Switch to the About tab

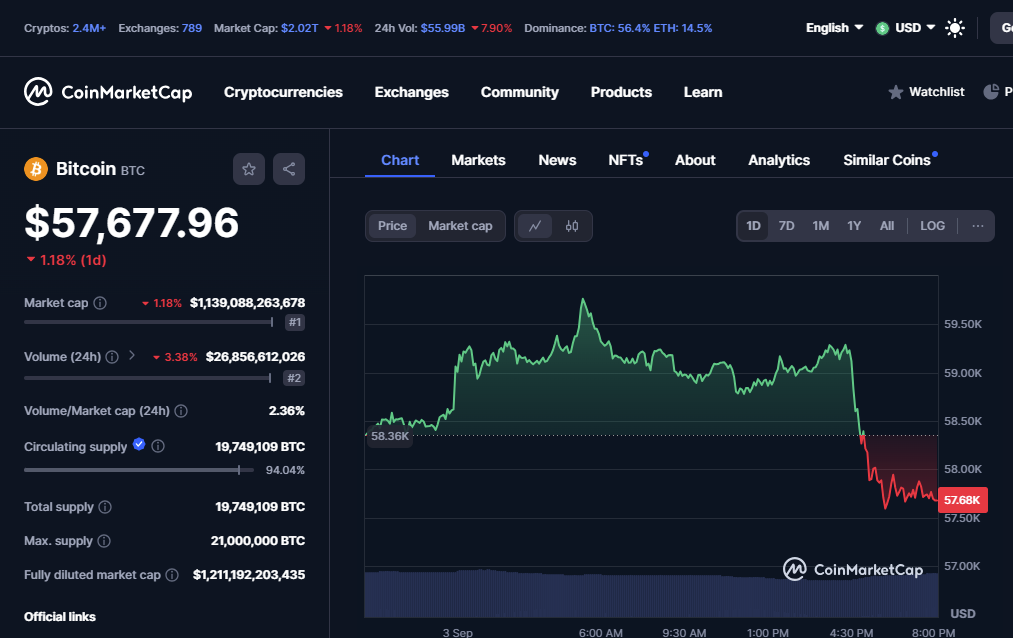pyautogui.click(x=695, y=160)
